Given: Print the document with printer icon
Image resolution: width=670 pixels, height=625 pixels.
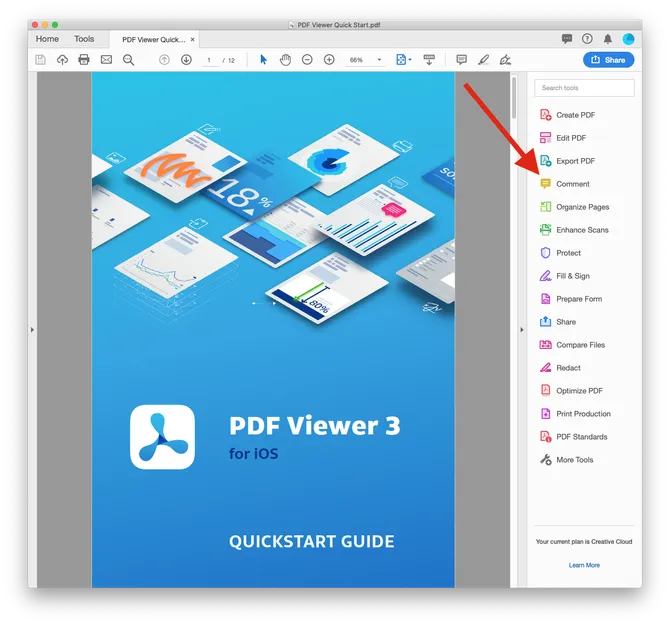Looking at the screenshot, I should 84,60.
